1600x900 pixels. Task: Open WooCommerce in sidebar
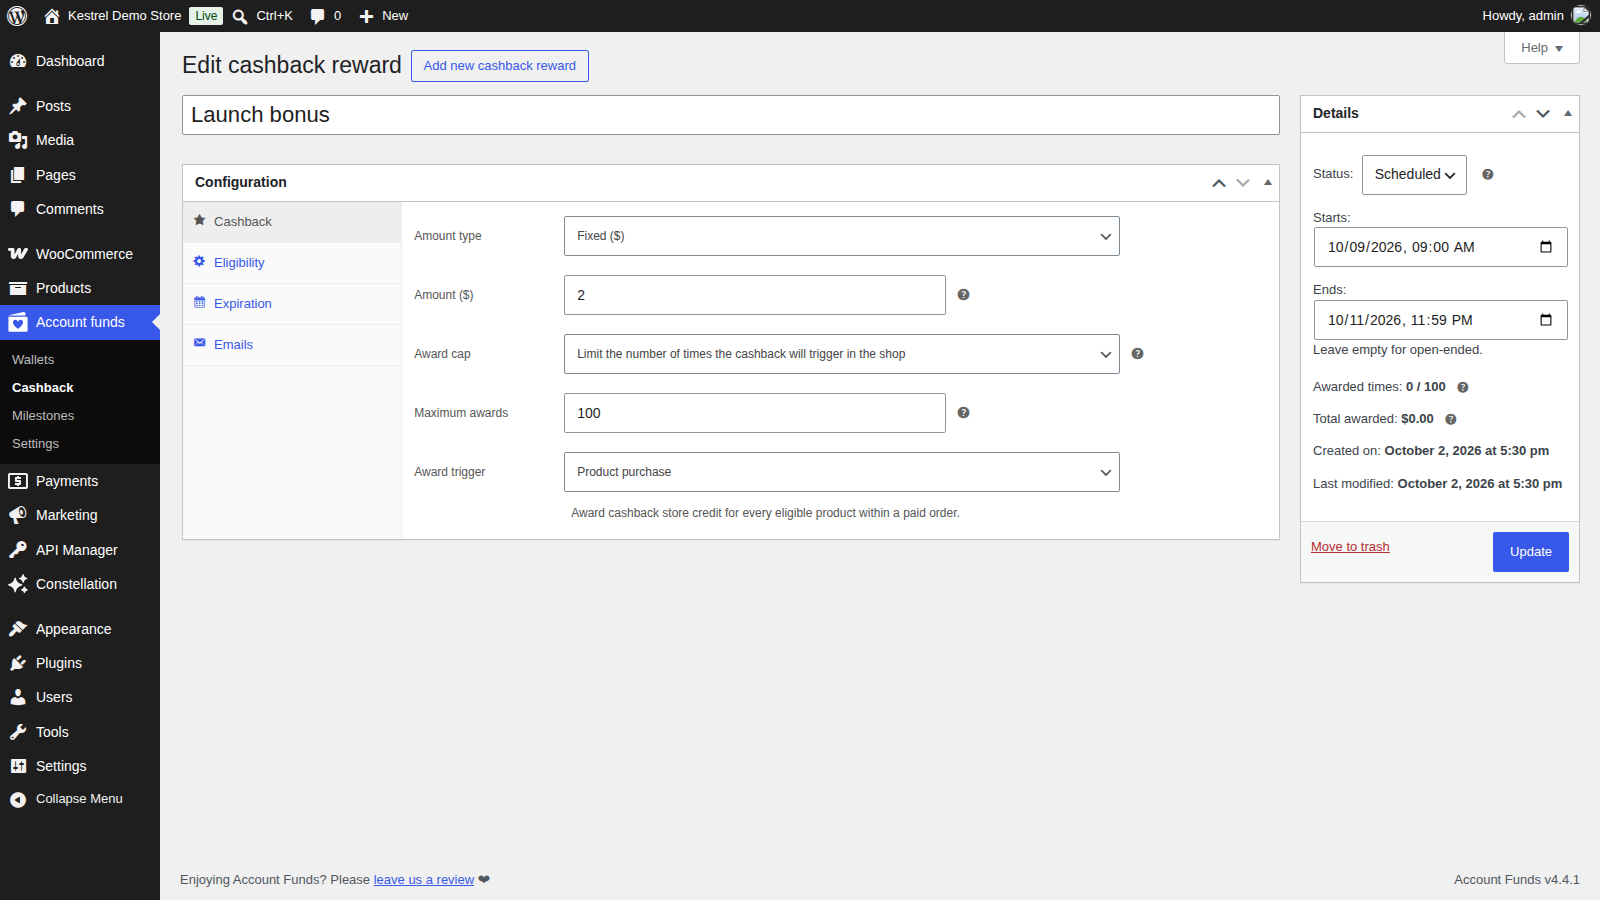click(x=80, y=254)
